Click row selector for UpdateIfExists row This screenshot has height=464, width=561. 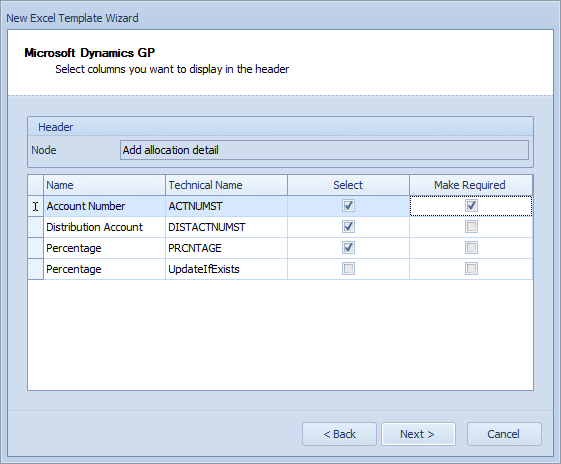pos(35,269)
